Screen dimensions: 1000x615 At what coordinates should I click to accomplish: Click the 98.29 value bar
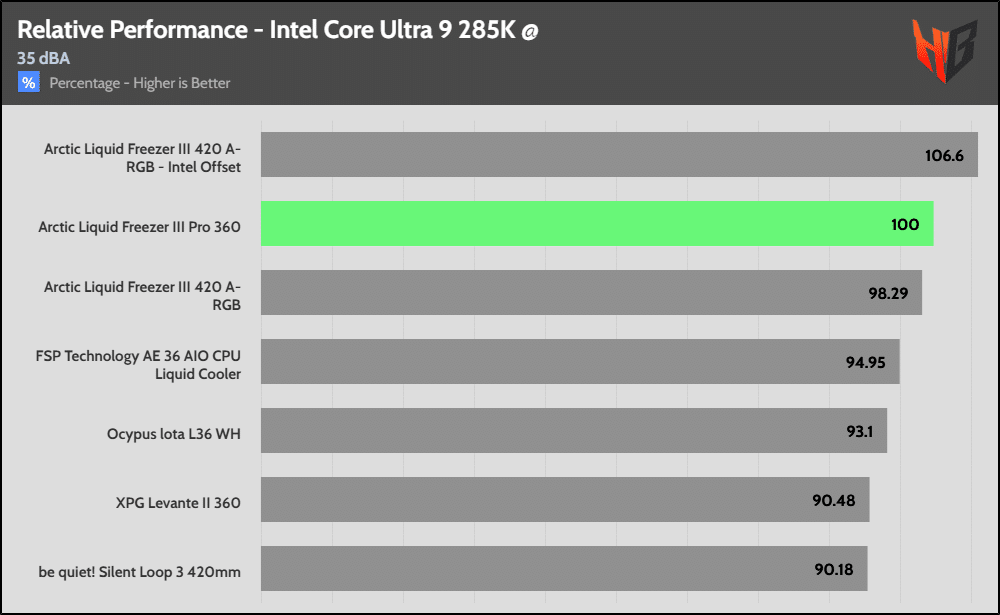591,292
